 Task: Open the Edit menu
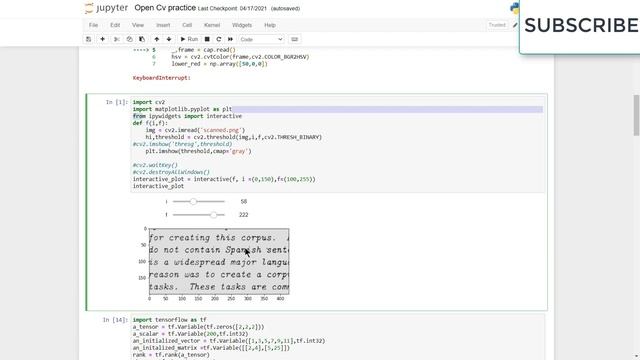click(x=115, y=25)
